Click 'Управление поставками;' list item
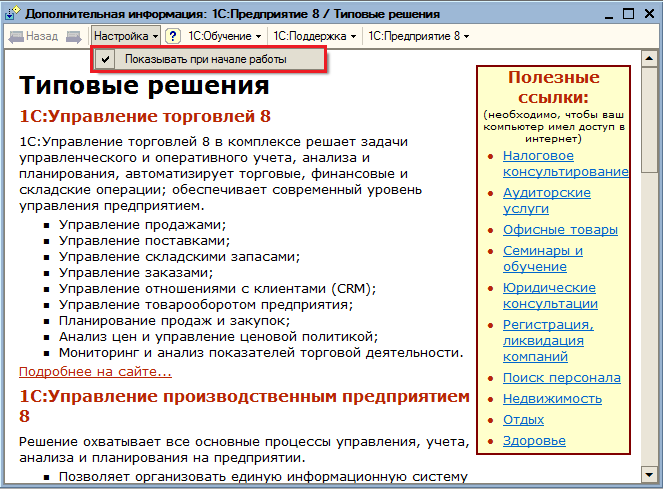 tap(144, 241)
